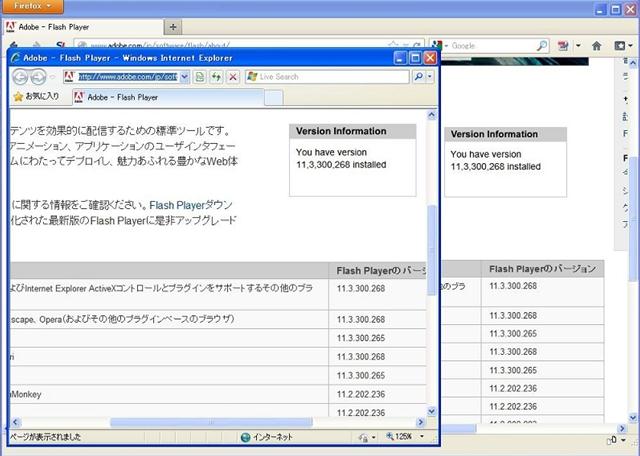Expand the Internet Explorer address dropdown
This screenshot has height=456, width=640.
point(184,77)
